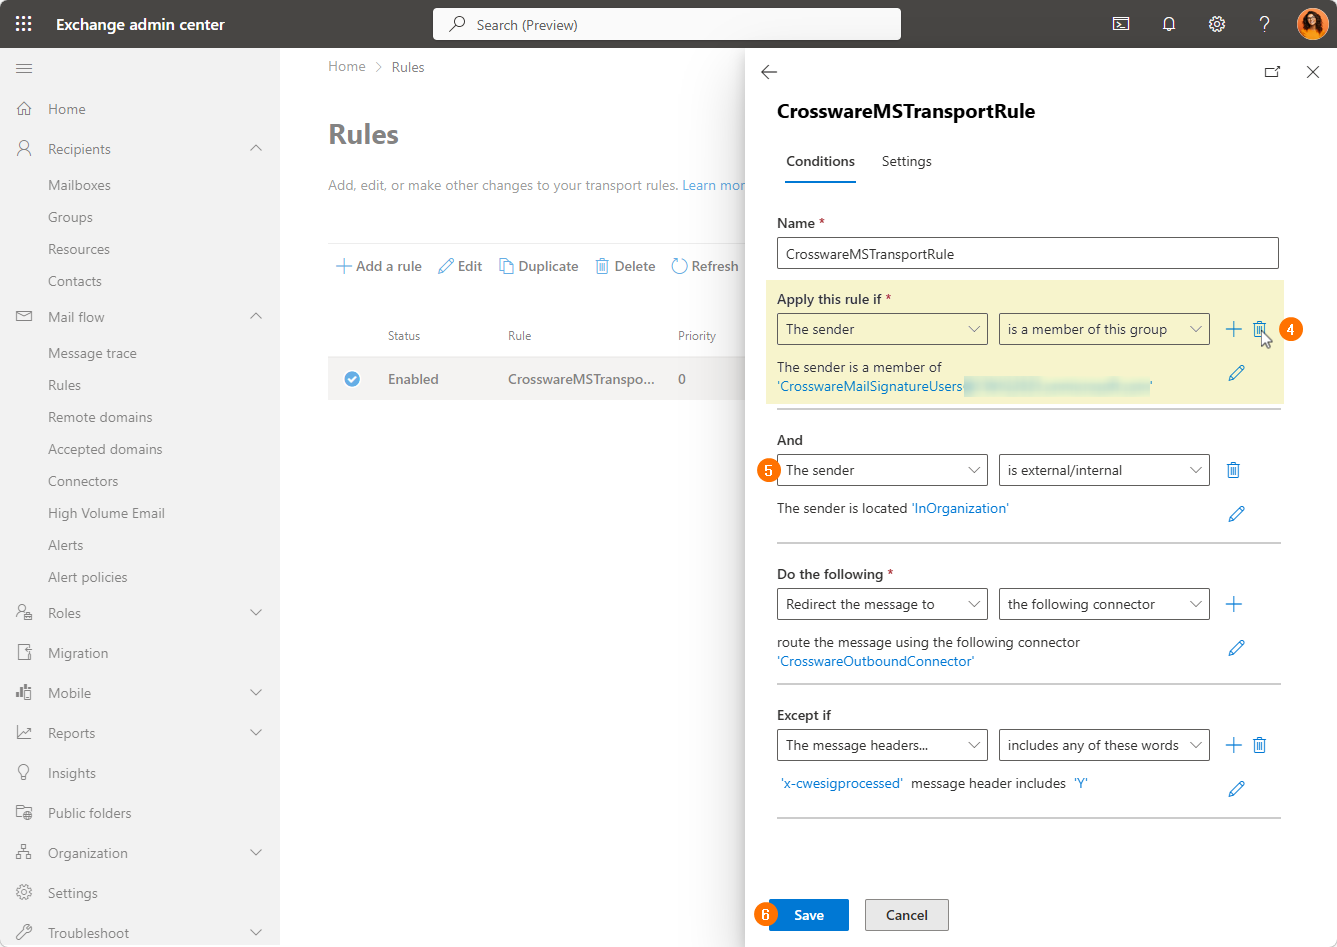
Task: Delete the member of this group condition
Action: [x=1260, y=329]
